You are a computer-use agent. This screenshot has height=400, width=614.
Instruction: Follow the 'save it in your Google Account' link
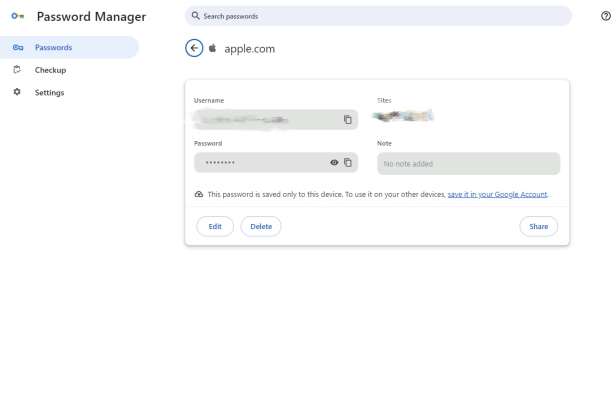[497, 194]
